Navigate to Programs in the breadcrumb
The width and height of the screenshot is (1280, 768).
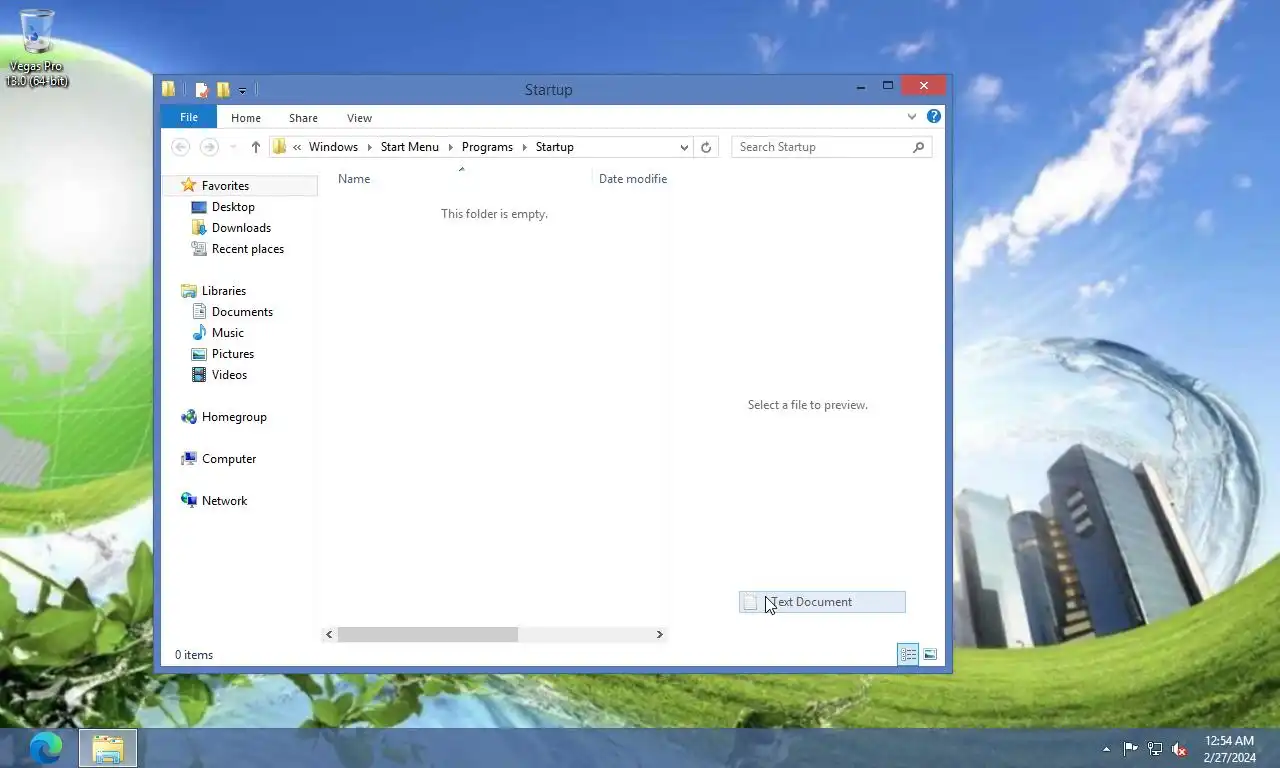tap(487, 147)
